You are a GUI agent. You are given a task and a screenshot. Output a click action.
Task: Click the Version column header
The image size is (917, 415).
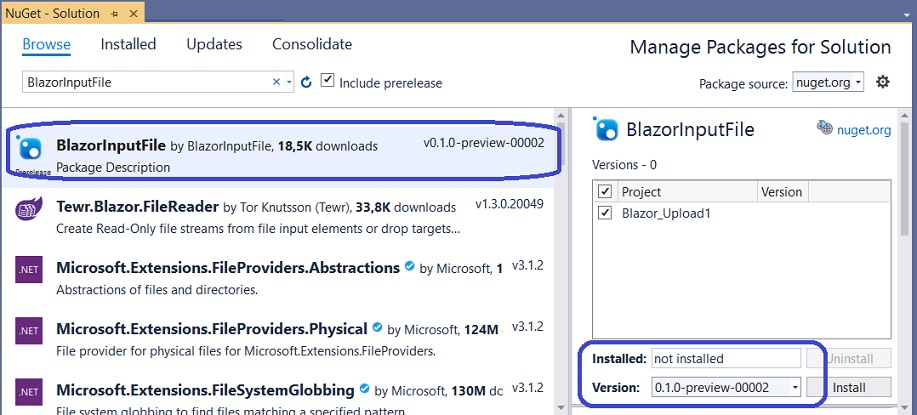tap(782, 192)
